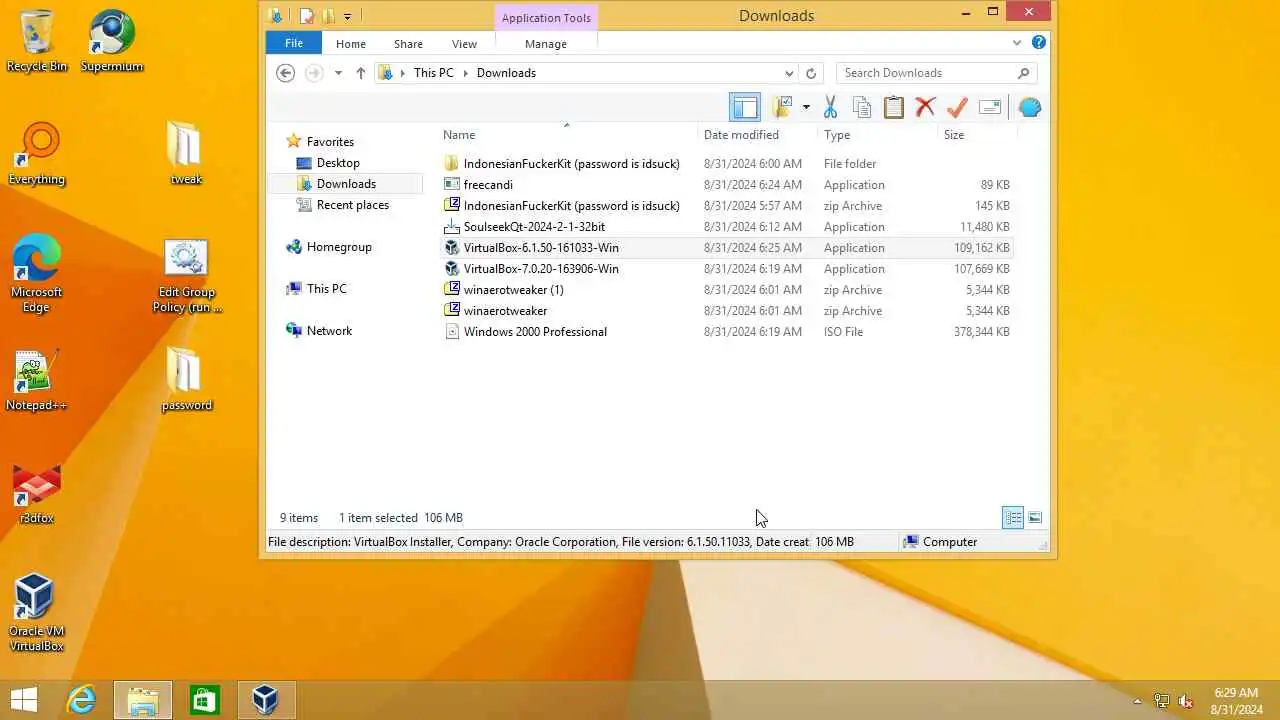This screenshot has height=720, width=1280.
Task: Expand the breadcrumb arrow after This PC
Action: [466, 73]
